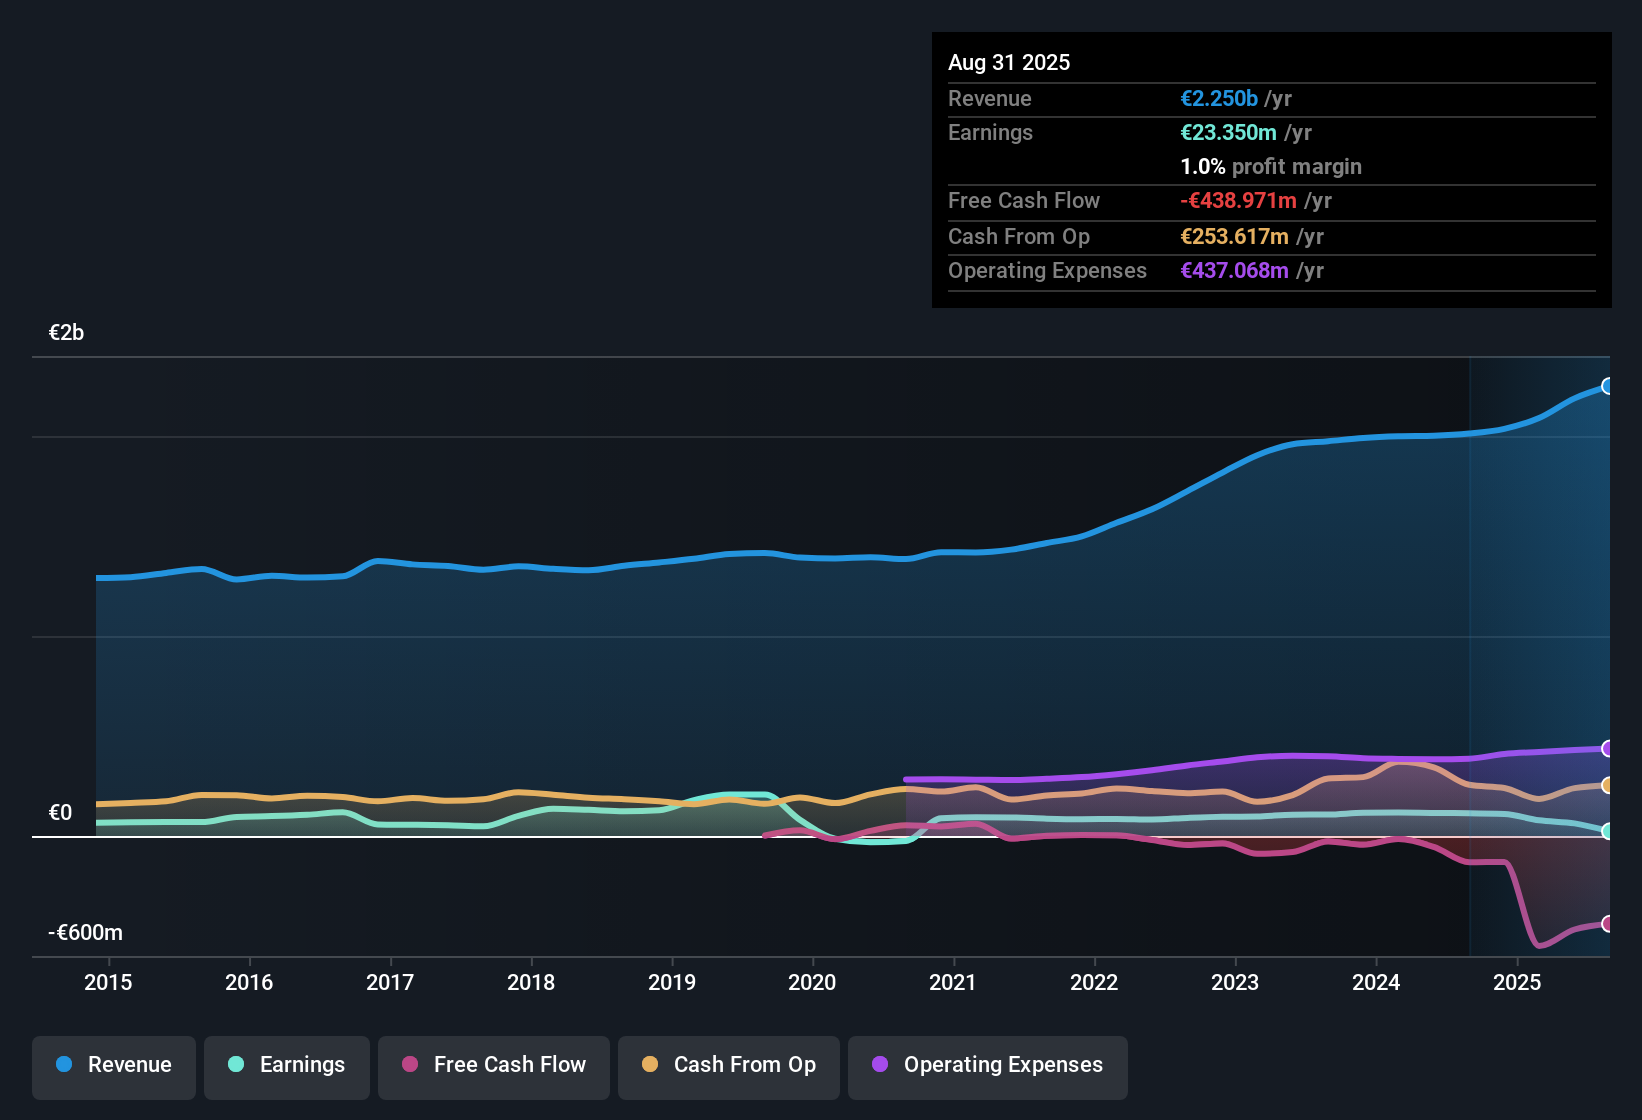The image size is (1642, 1120).
Task: Click the orange Cash From Op legend dot
Action: click(650, 1065)
